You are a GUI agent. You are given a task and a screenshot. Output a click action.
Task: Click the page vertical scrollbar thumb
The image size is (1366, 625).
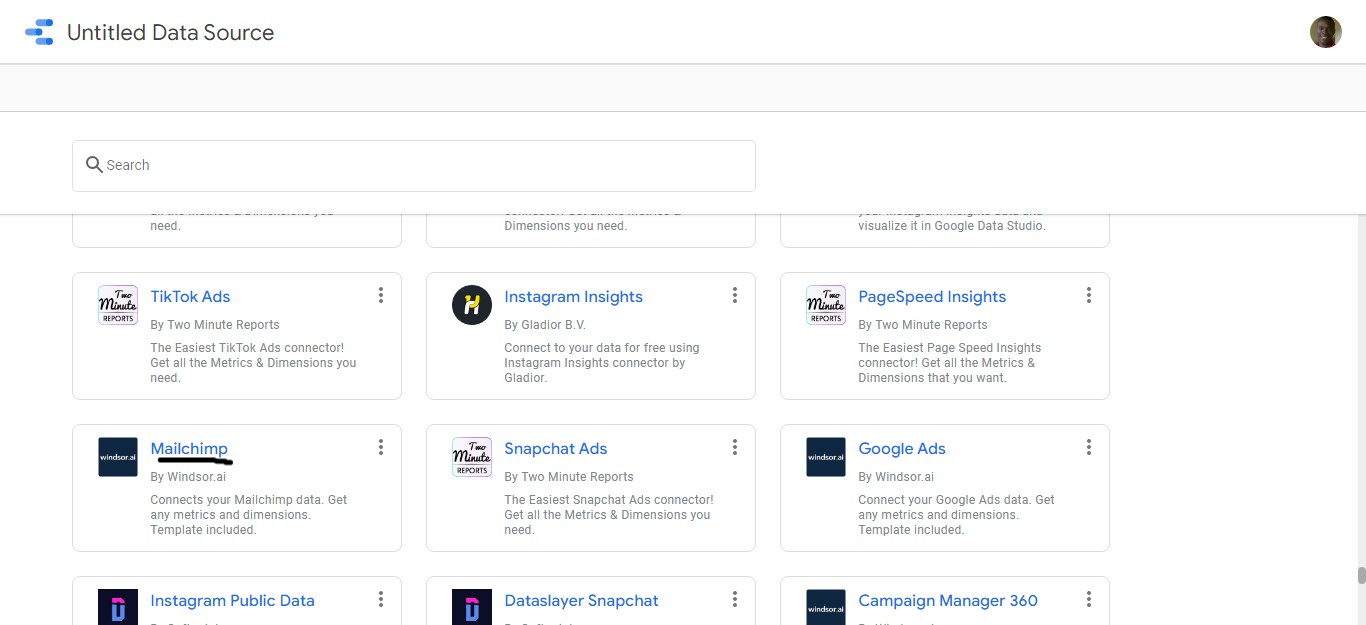click(1361, 575)
